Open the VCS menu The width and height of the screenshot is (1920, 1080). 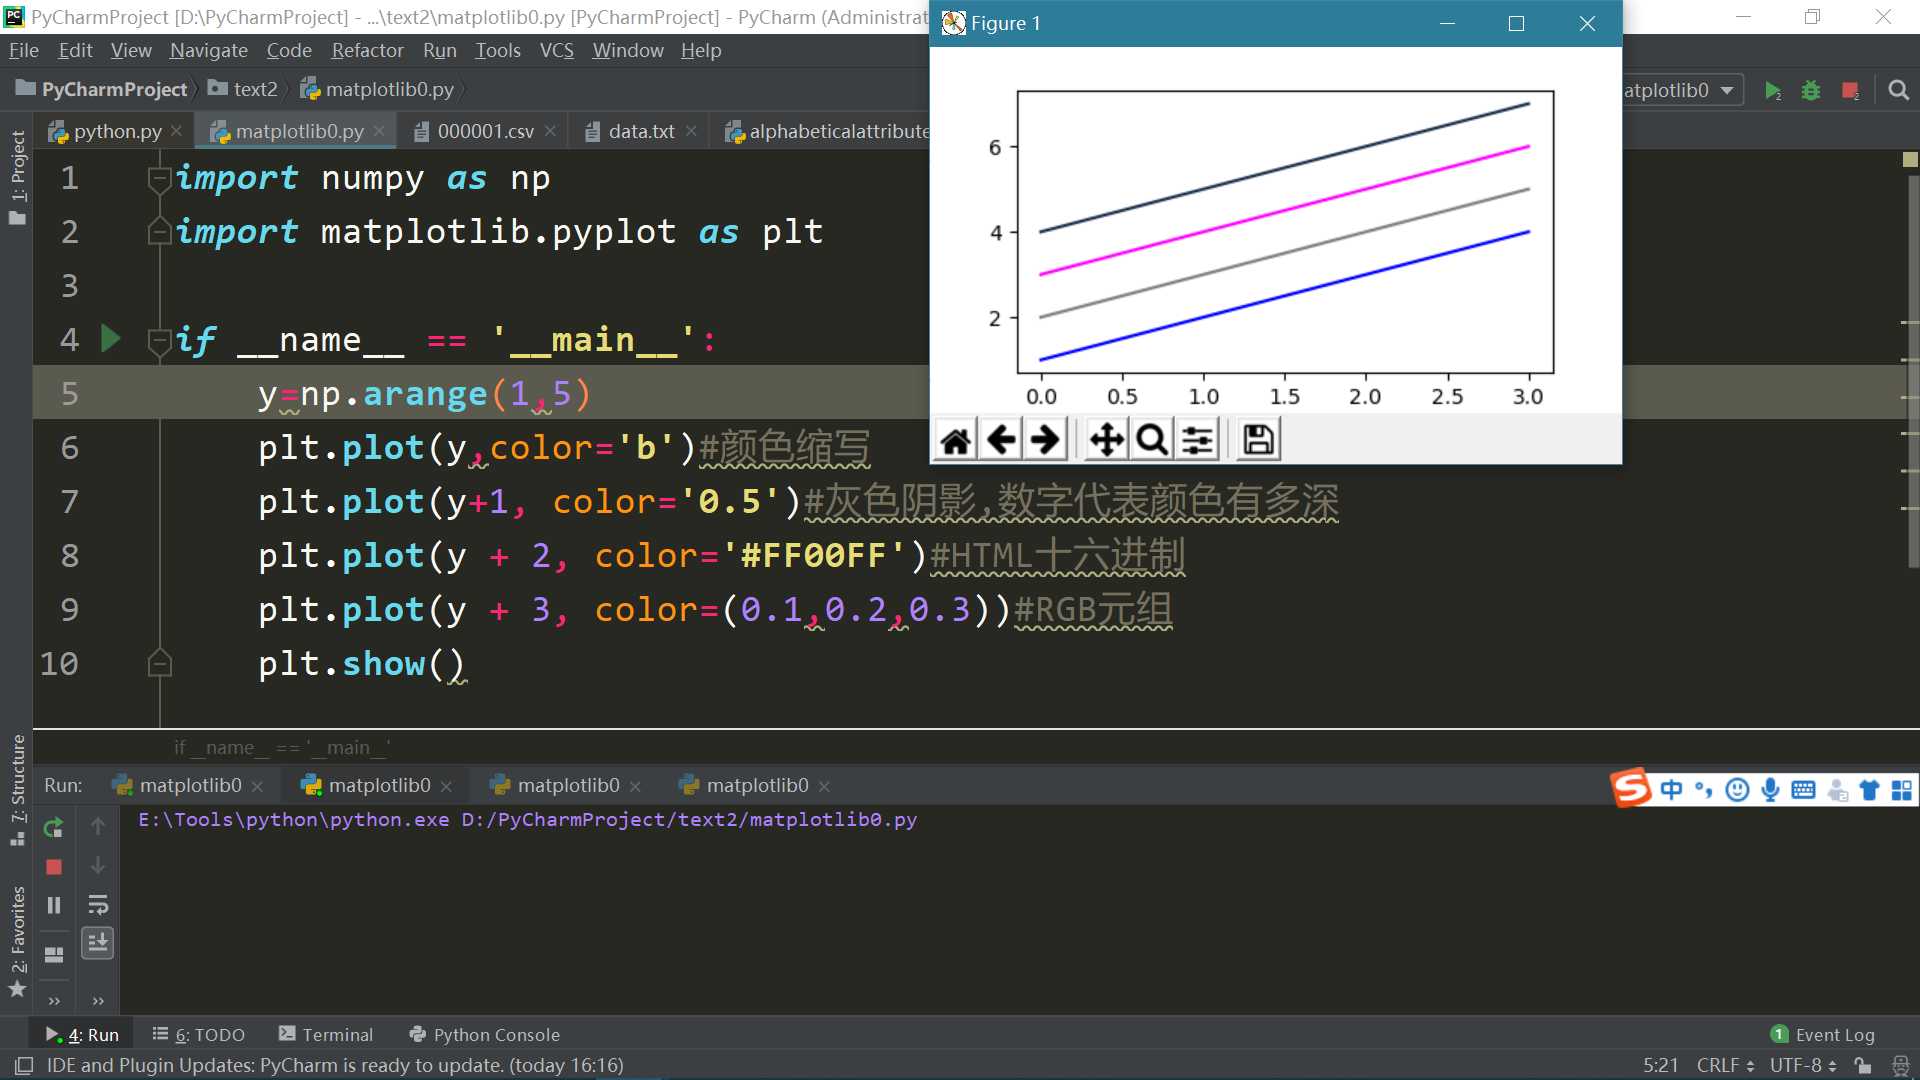point(556,50)
